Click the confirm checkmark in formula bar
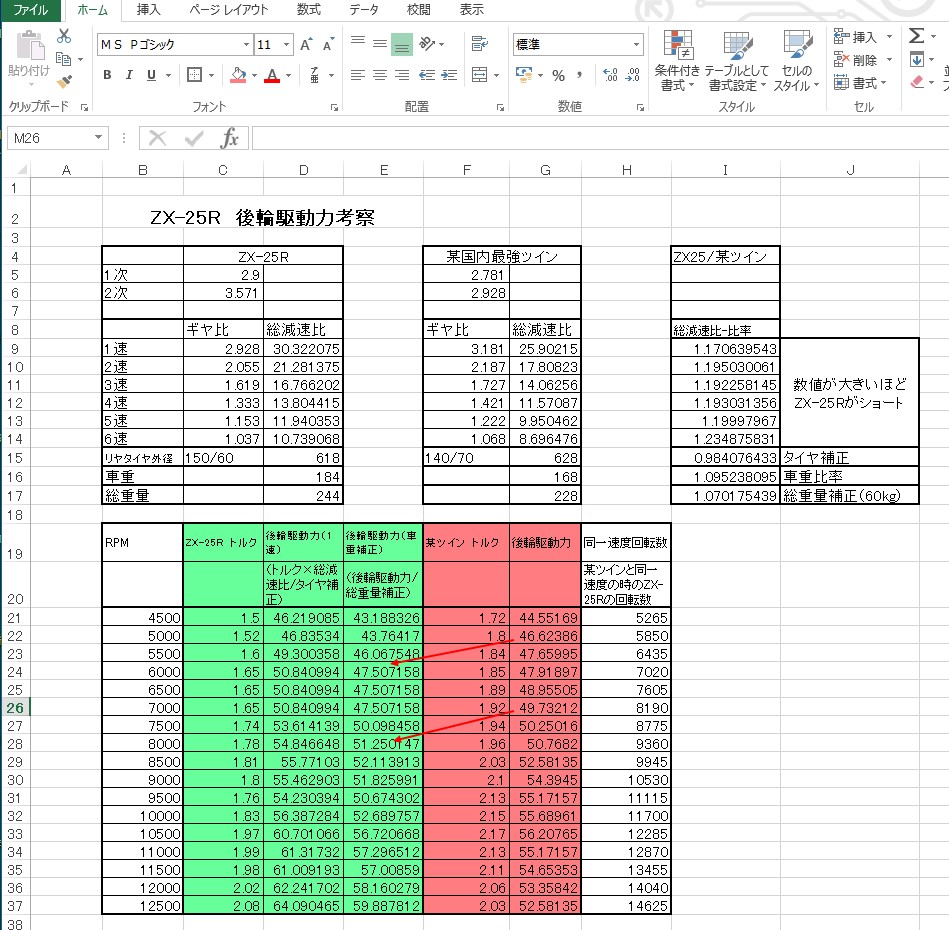The image size is (949, 930). [194, 139]
